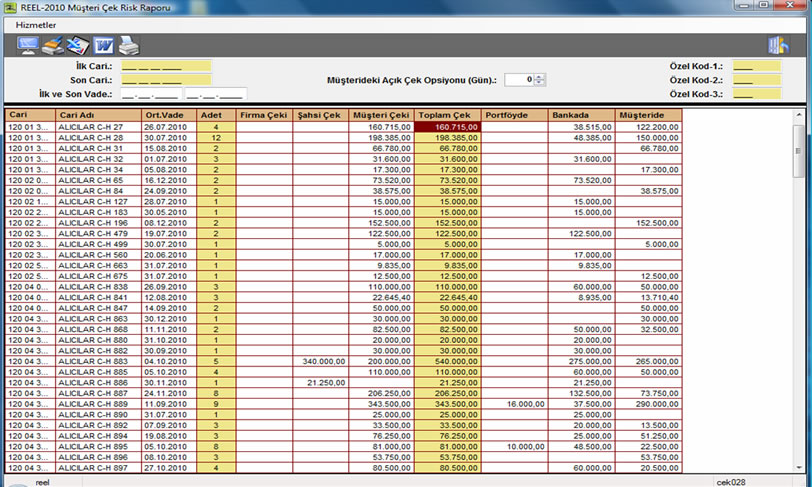Click the monitor screen preview toolbar icon
The image size is (812, 487).
(x=27, y=46)
